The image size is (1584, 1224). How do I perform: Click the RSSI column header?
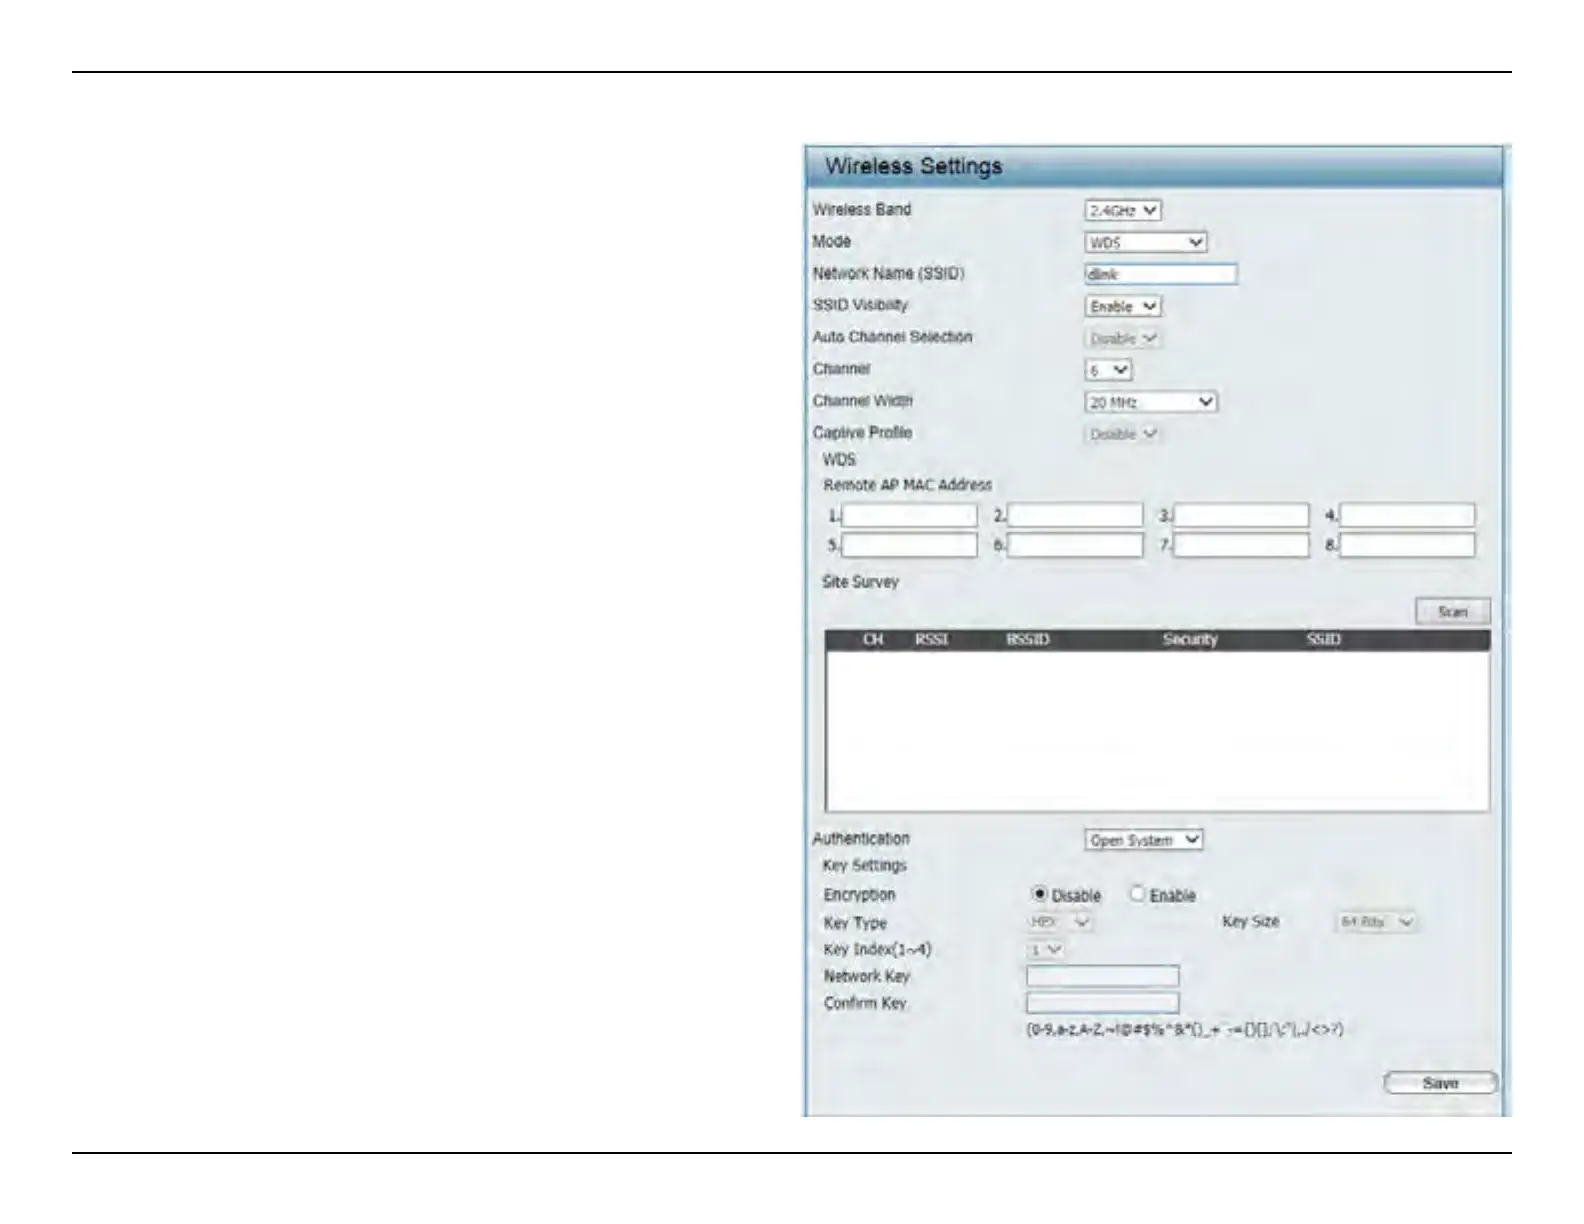[931, 639]
